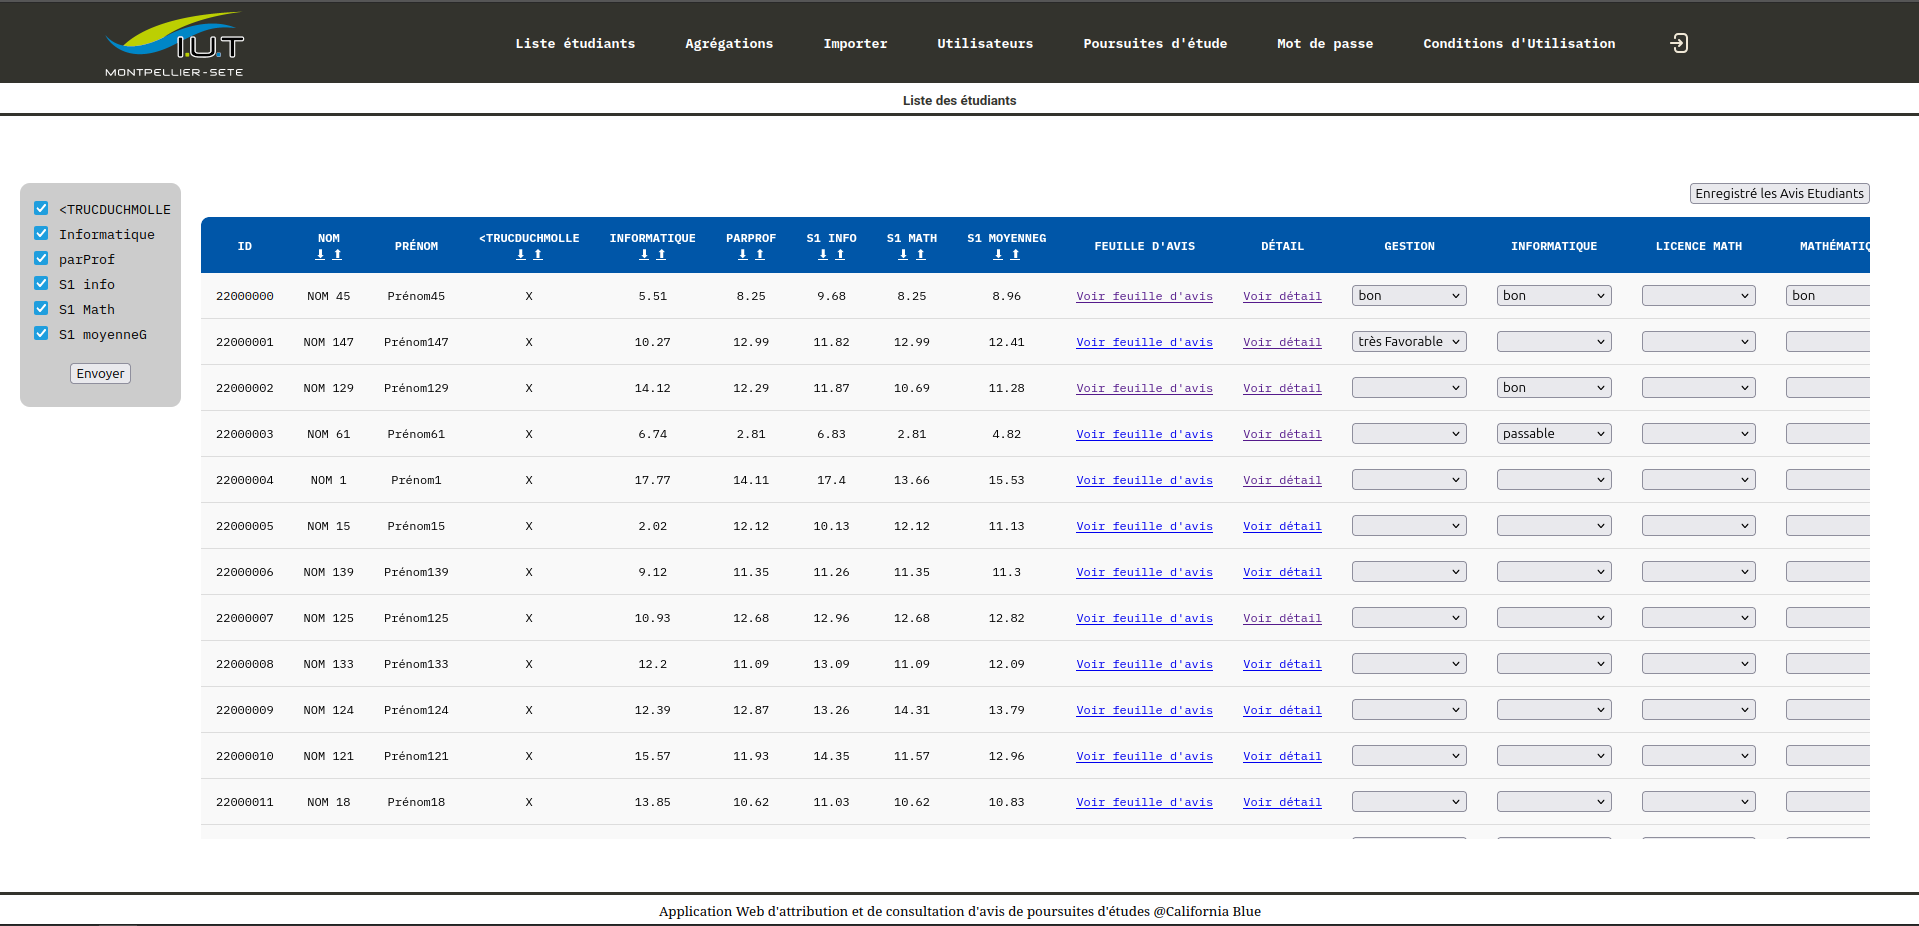1919x926 pixels.
Task: Open Informatique avis dropdown showing passable
Action: tap(1553, 434)
